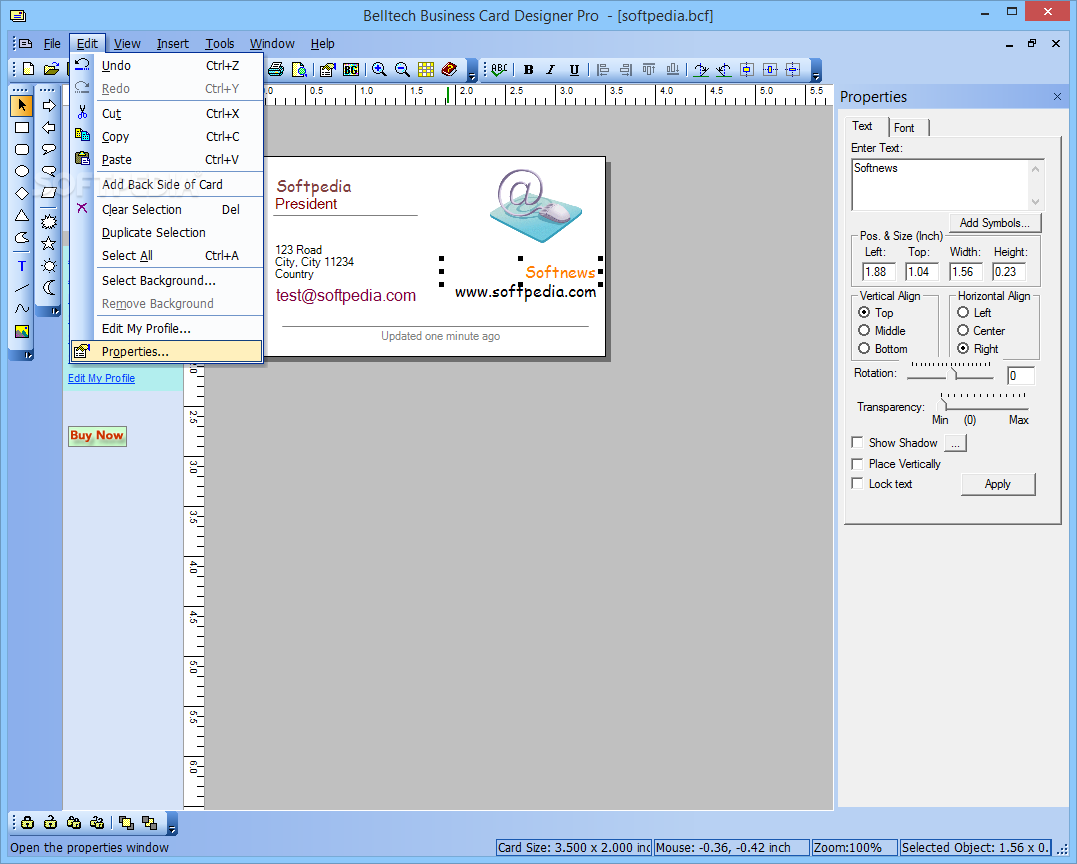The height and width of the screenshot is (864, 1077).
Task: Select the insert picture tool
Action: pos(22,332)
